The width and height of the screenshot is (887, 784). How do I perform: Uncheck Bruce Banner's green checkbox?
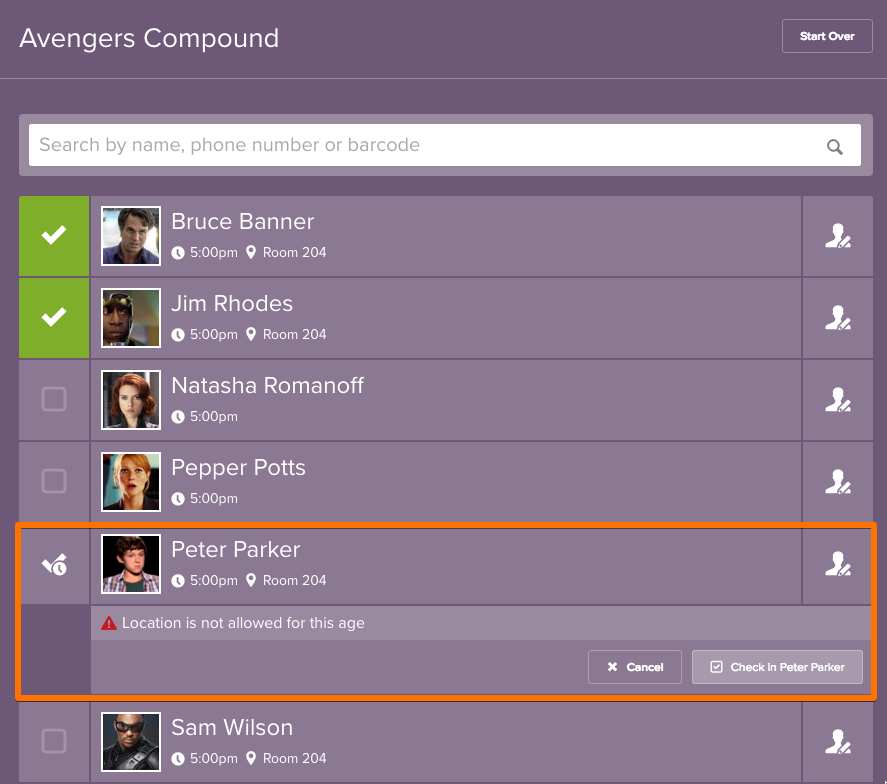pos(54,236)
